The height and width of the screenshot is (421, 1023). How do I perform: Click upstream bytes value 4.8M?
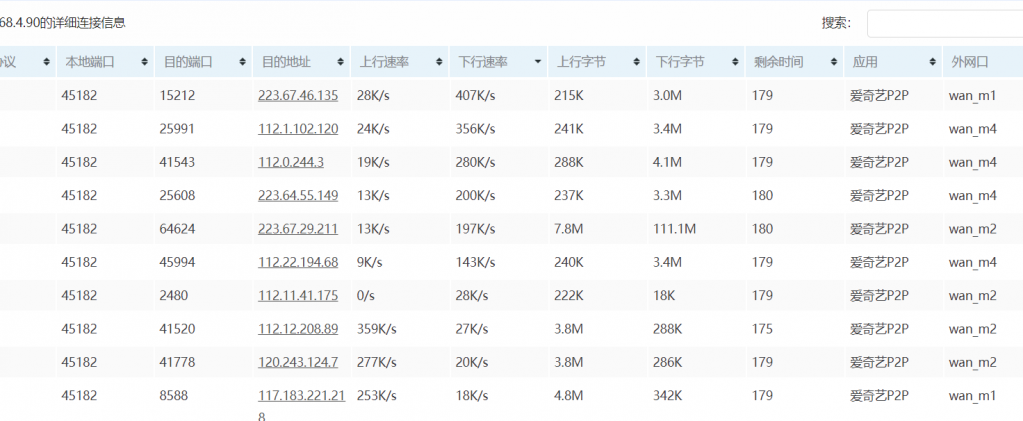point(568,396)
